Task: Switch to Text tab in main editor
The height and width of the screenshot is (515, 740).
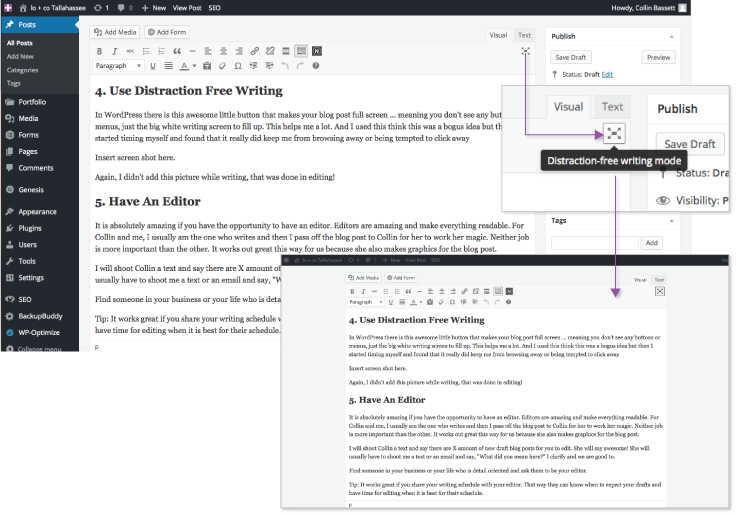Action: click(524, 35)
